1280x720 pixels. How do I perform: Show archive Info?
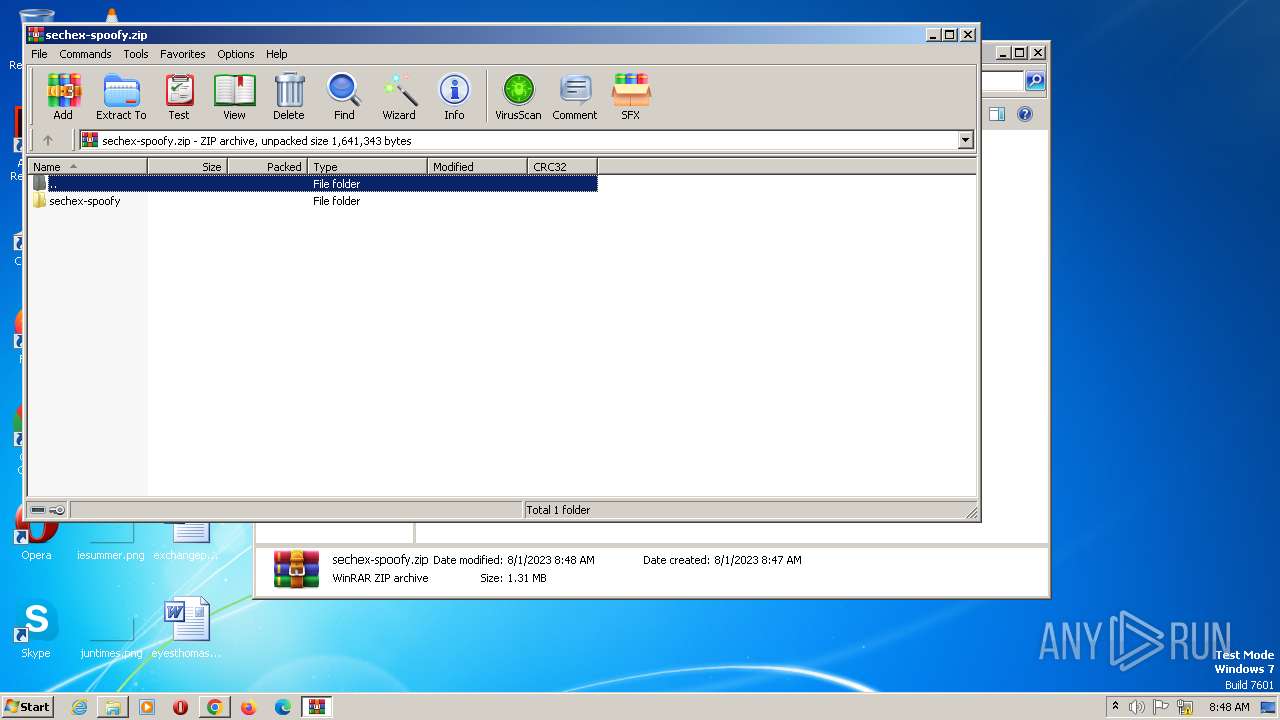pos(454,97)
